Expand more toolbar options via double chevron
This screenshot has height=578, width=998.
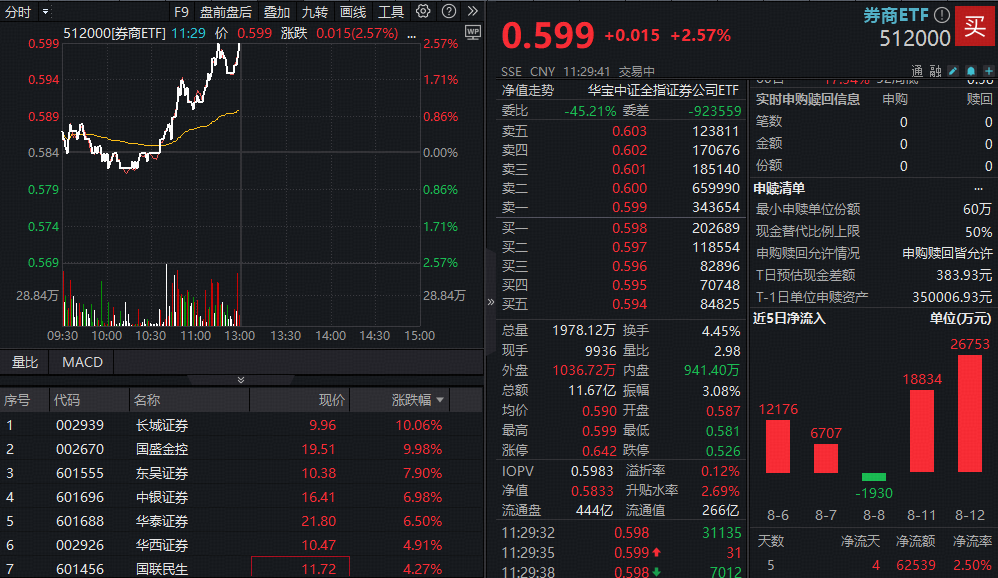pyautogui.click(x=473, y=11)
